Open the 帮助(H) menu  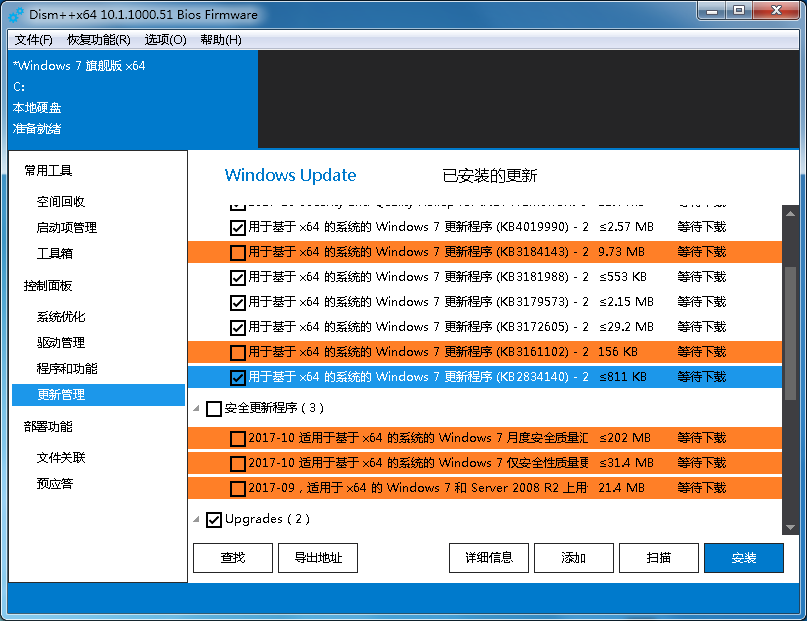pos(221,40)
